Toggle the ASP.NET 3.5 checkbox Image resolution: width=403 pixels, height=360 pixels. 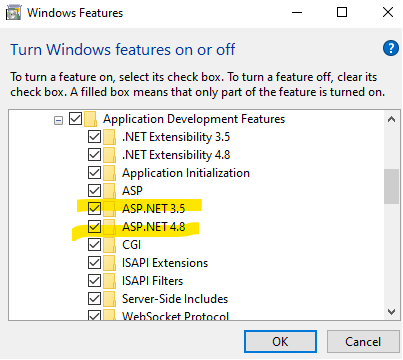tap(94, 208)
